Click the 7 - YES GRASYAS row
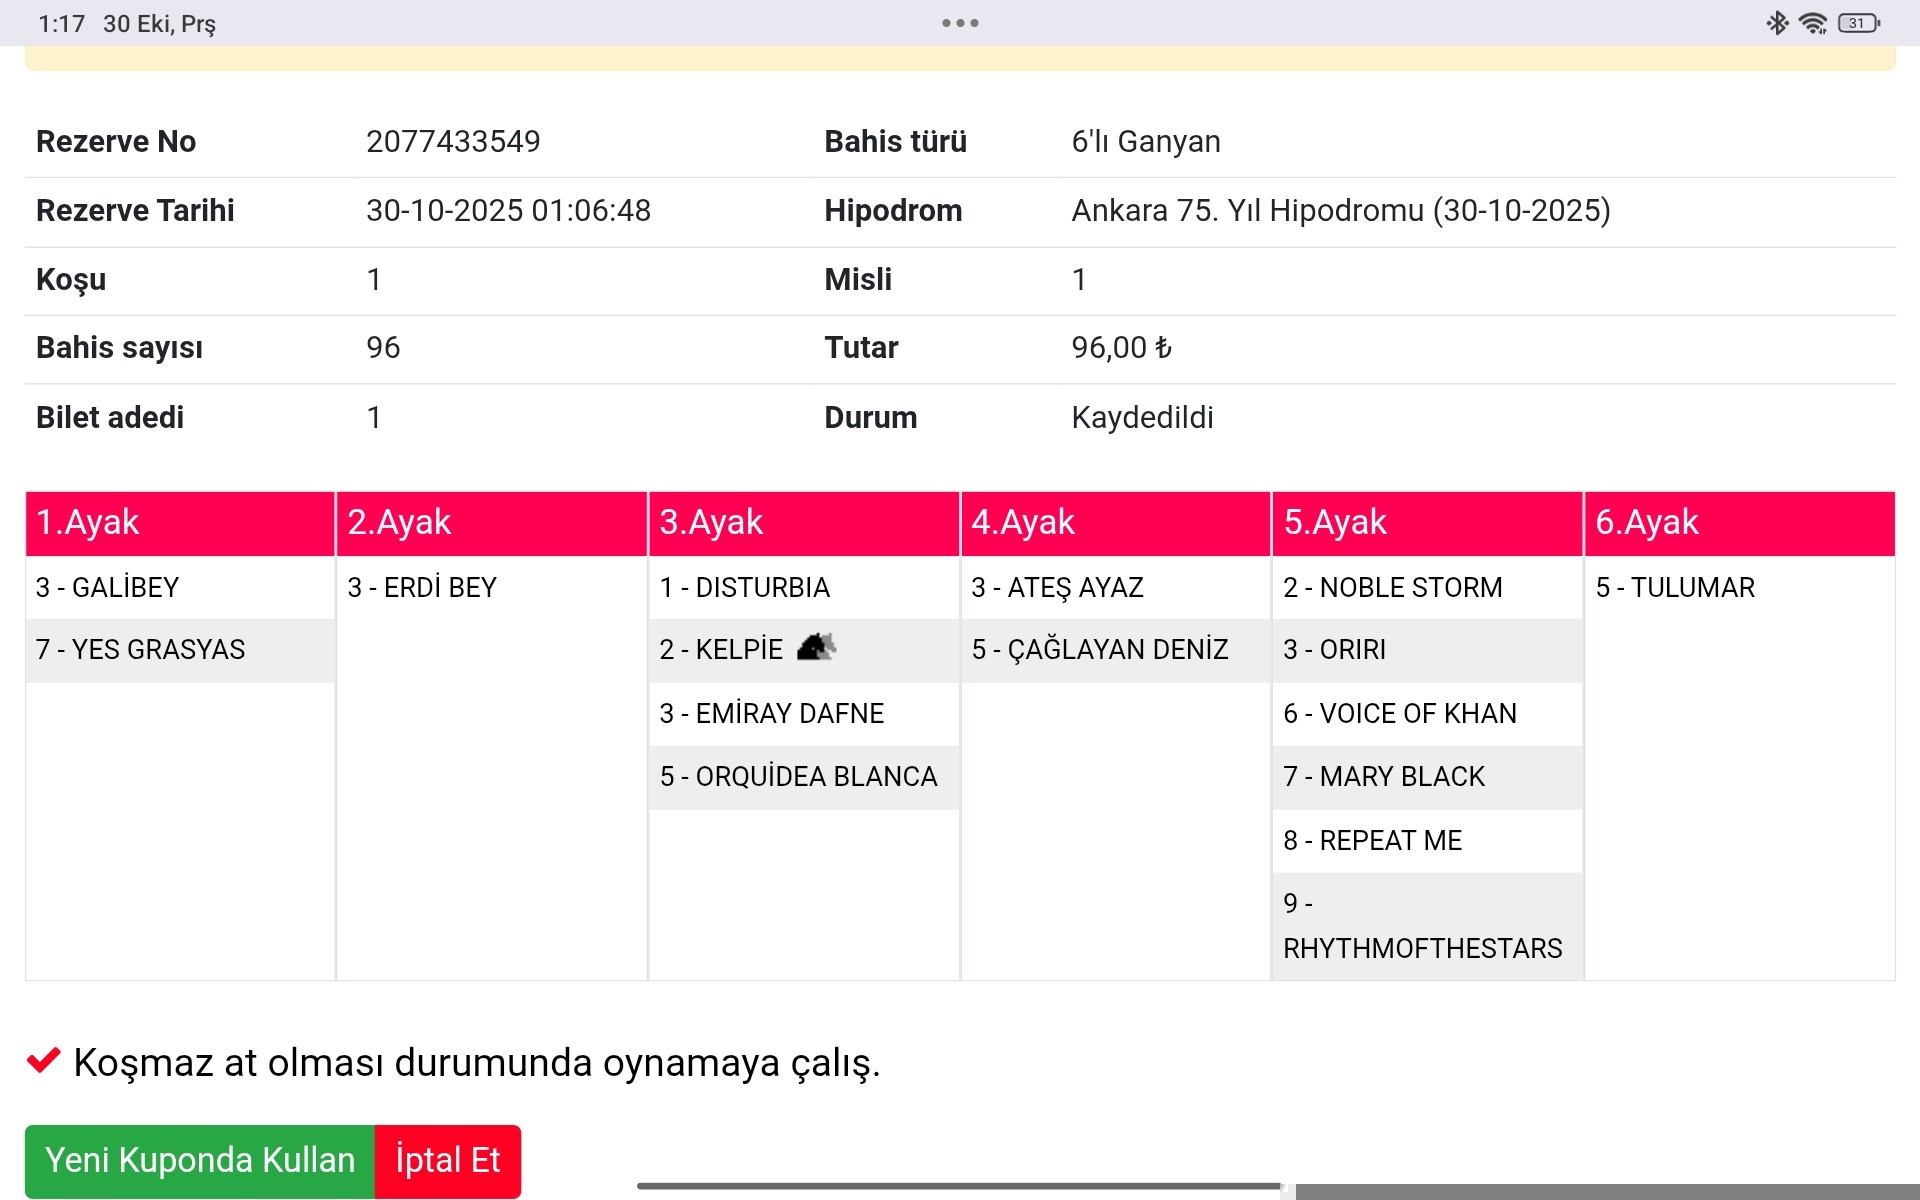Viewport: 1920px width, 1200px height. 141,650
